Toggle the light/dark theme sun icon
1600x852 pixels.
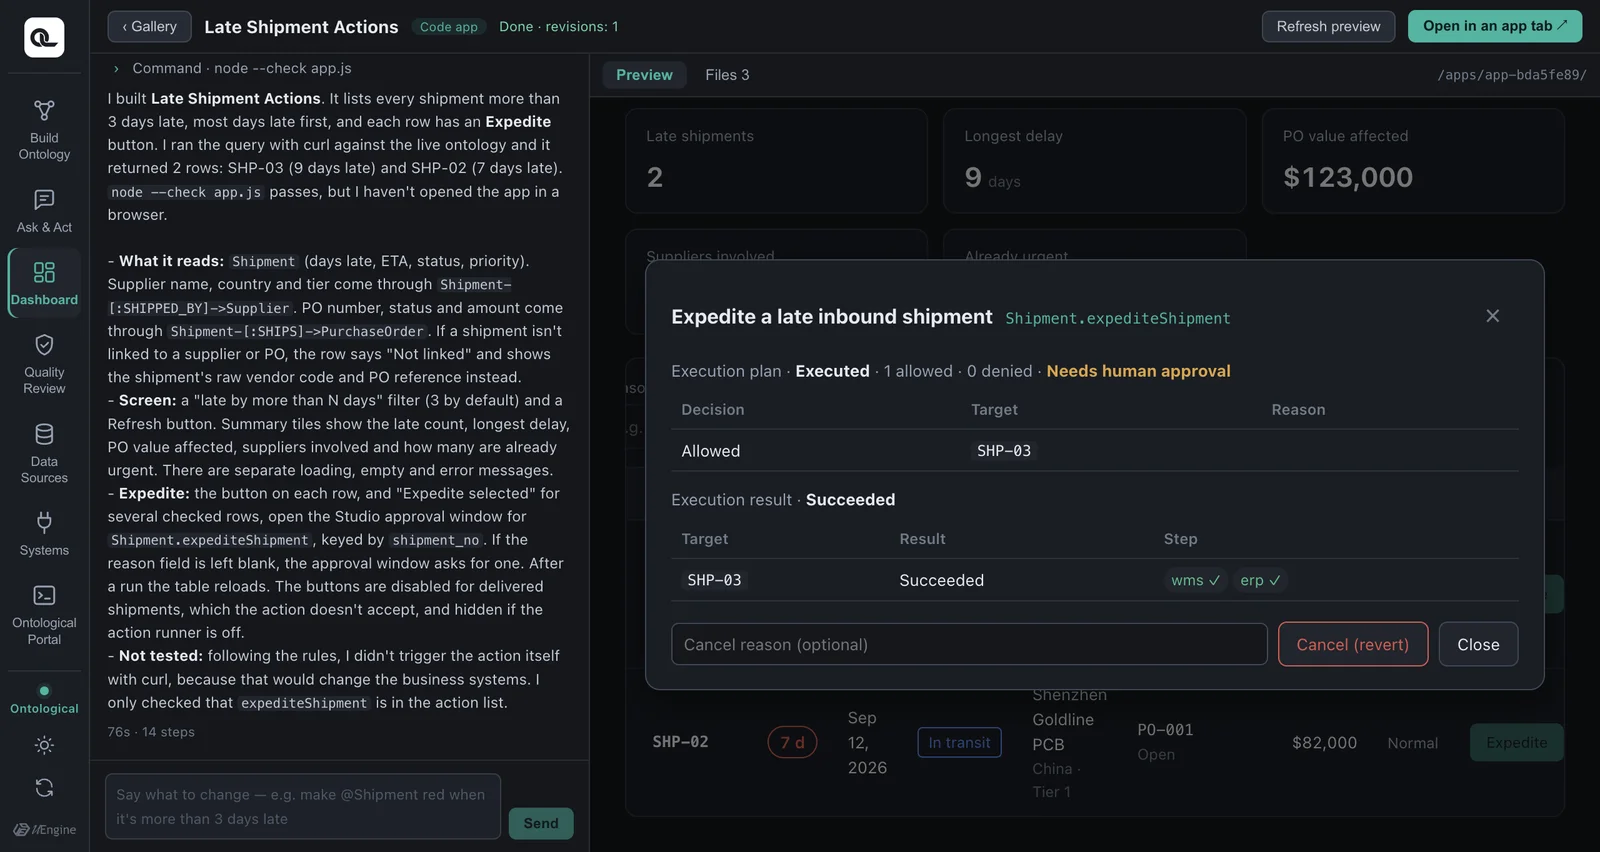[44, 745]
